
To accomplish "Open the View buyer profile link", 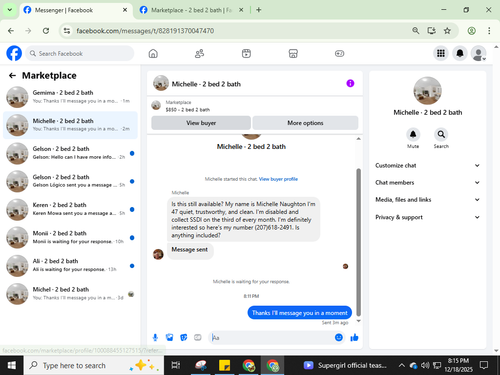I will (278, 179).
